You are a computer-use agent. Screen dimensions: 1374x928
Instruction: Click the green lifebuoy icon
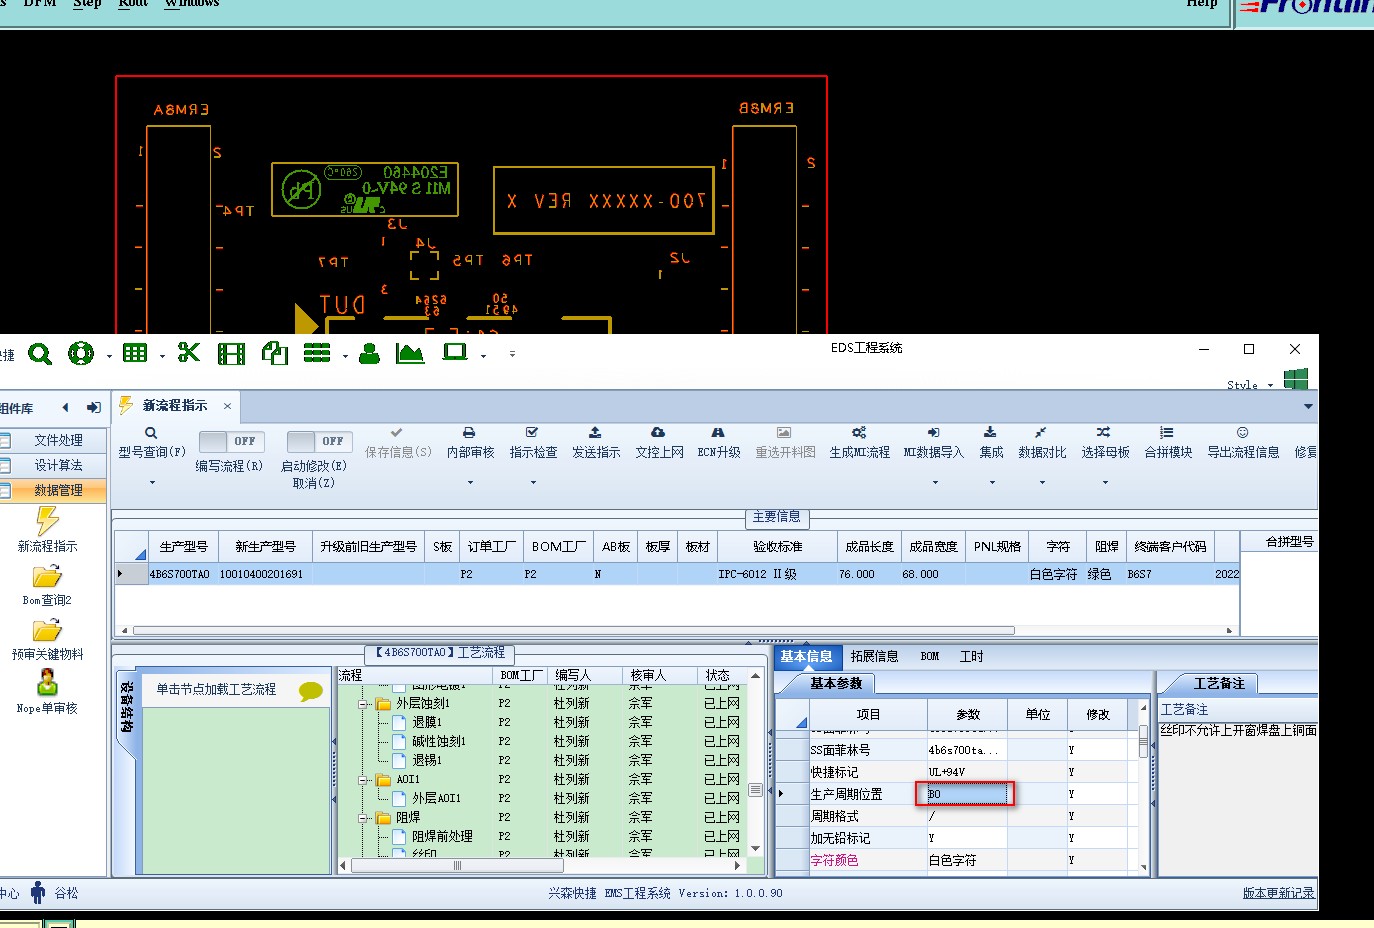click(x=81, y=353)
